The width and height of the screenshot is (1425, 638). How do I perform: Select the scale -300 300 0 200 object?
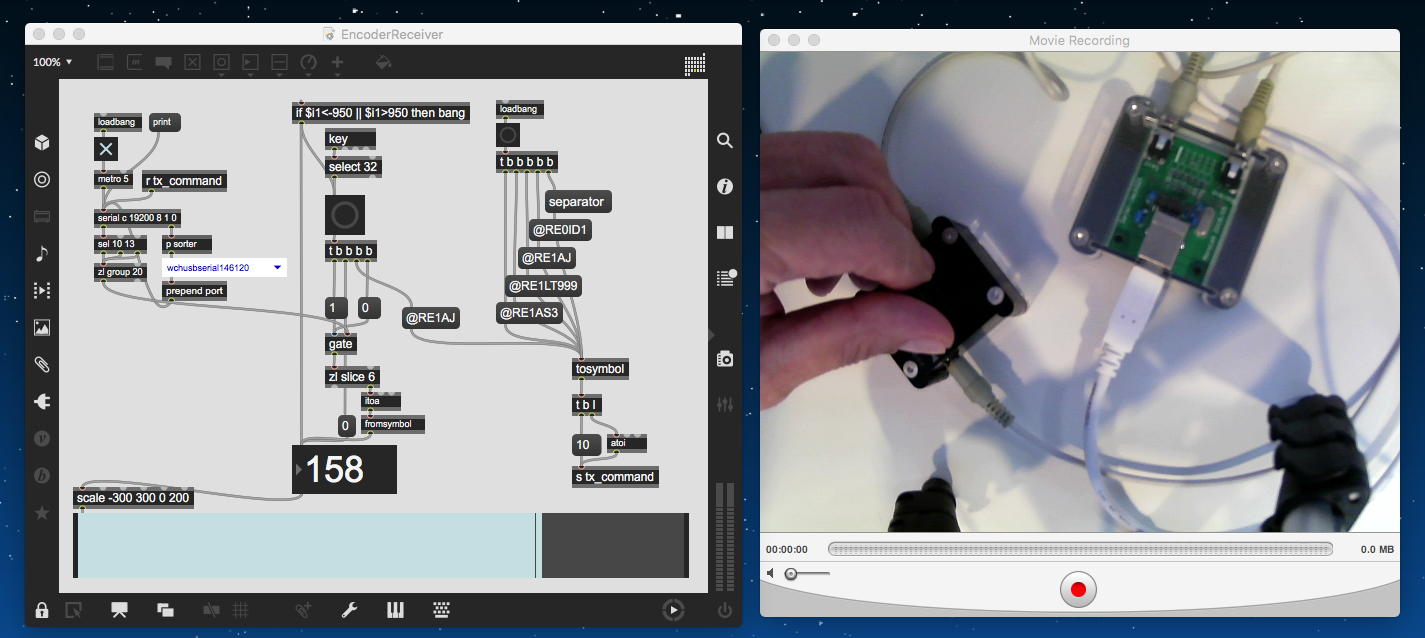133,498
